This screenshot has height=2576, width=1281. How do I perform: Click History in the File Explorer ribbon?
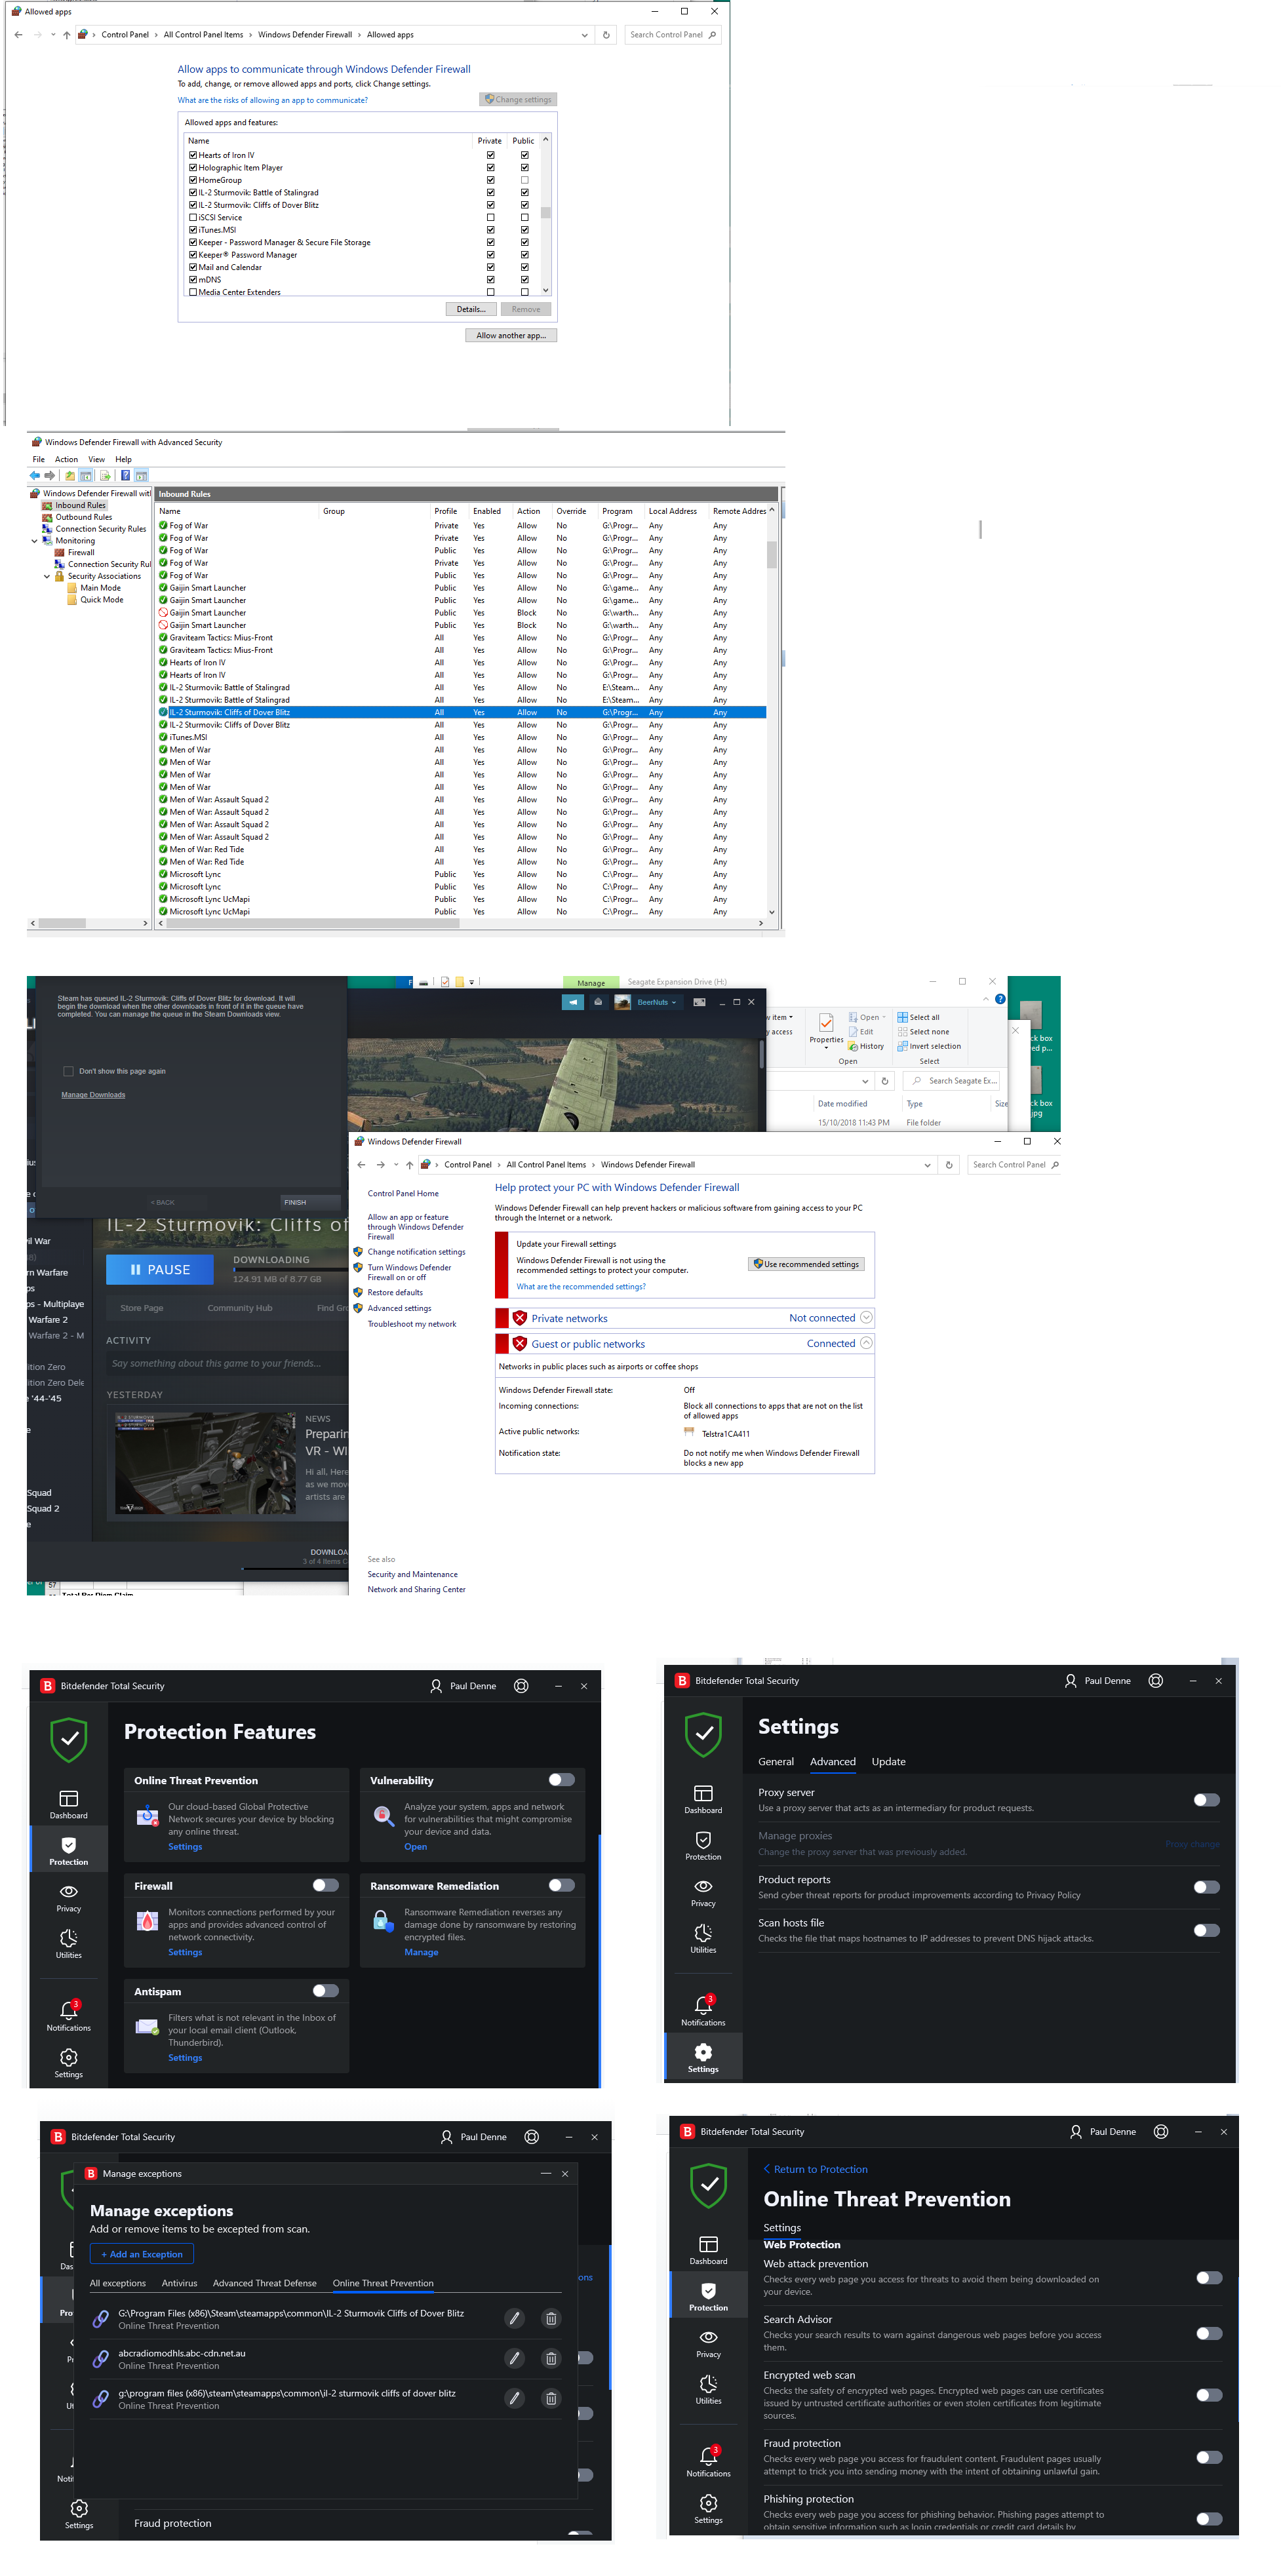pyautogui.click(x=866, y=1046)
